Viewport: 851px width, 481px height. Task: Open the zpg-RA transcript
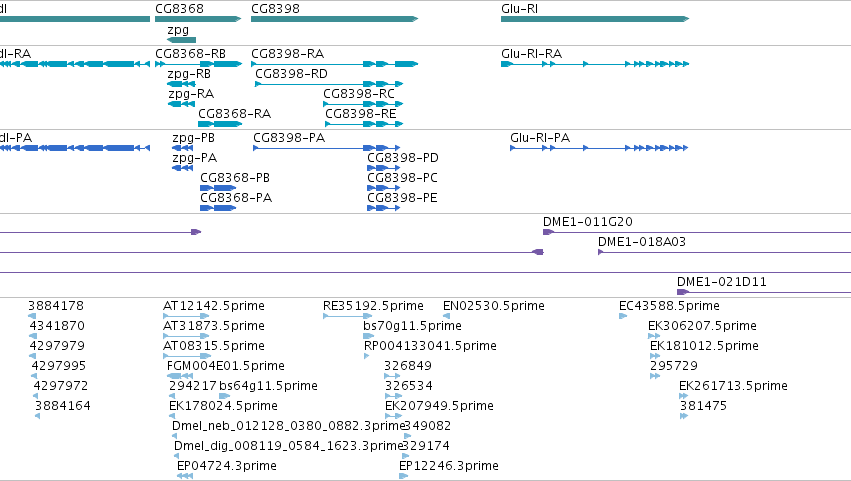[x=181, y=104]
